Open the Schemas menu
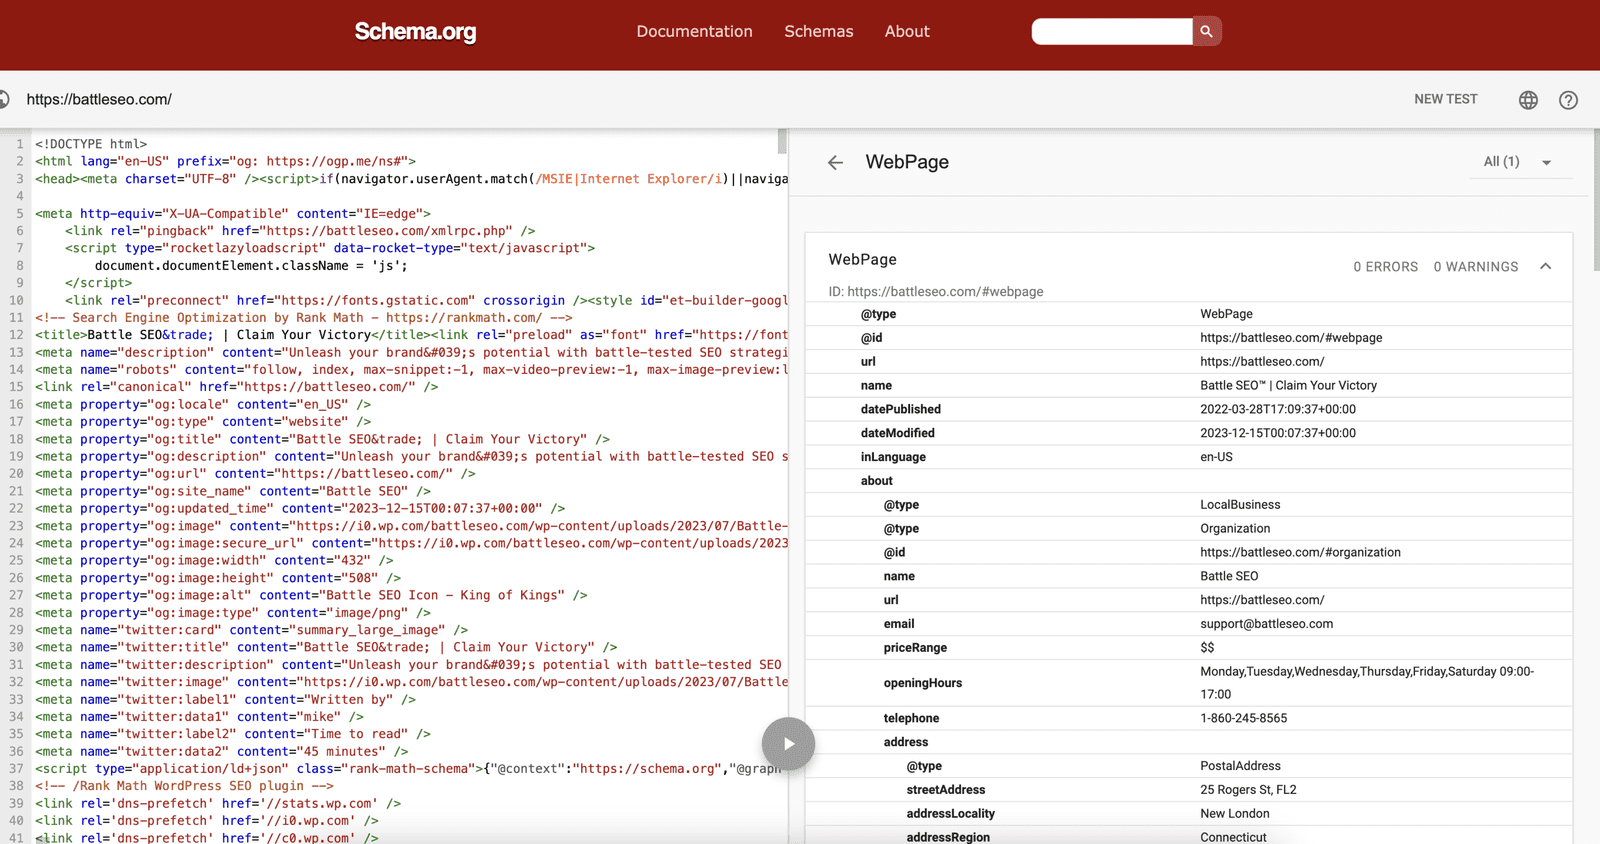The height and width of the screenshot is (844, 1600). tap(818, 31)
